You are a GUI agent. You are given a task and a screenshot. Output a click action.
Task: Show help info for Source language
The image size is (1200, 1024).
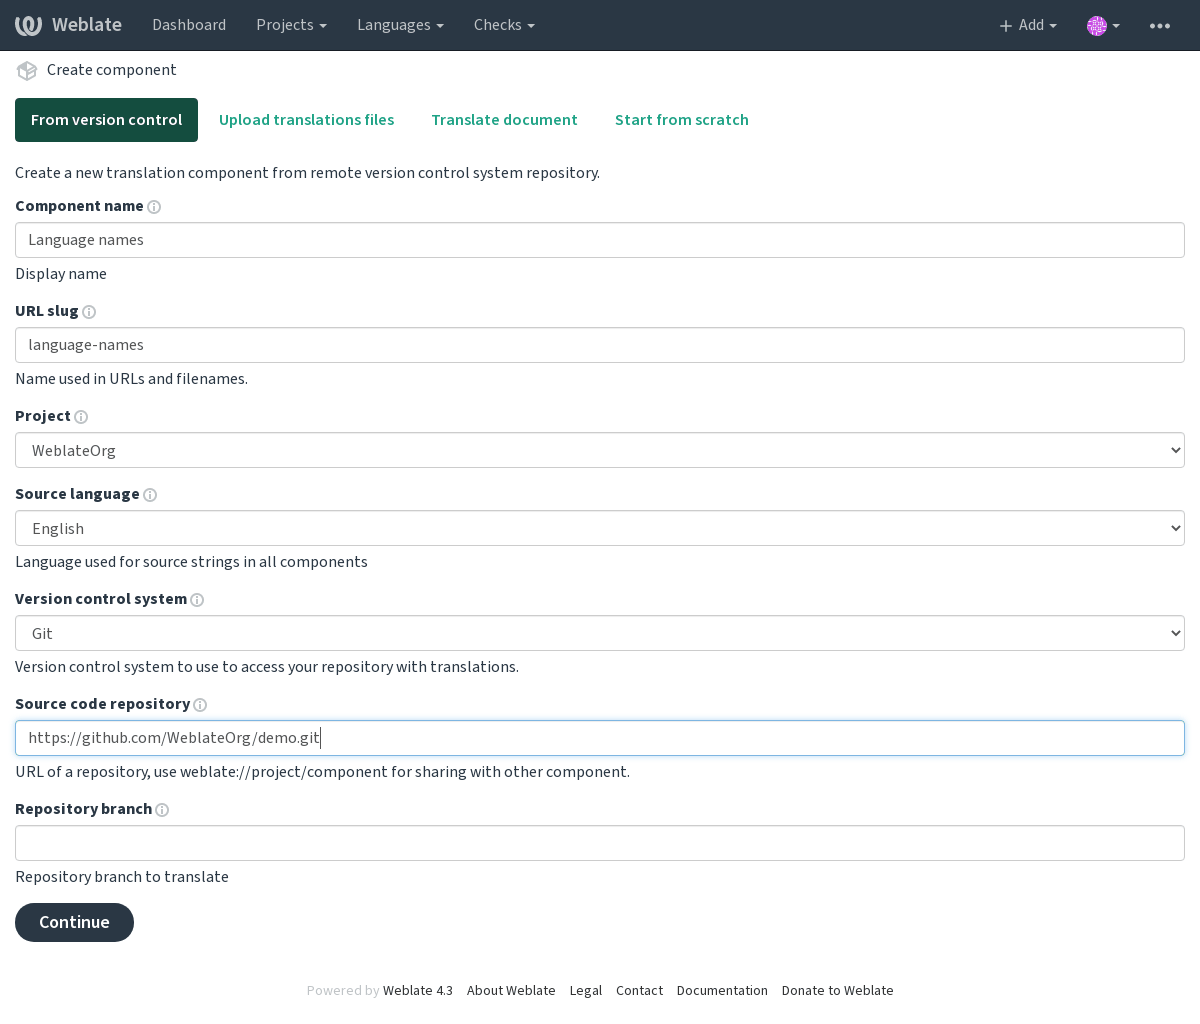[150, 495]
